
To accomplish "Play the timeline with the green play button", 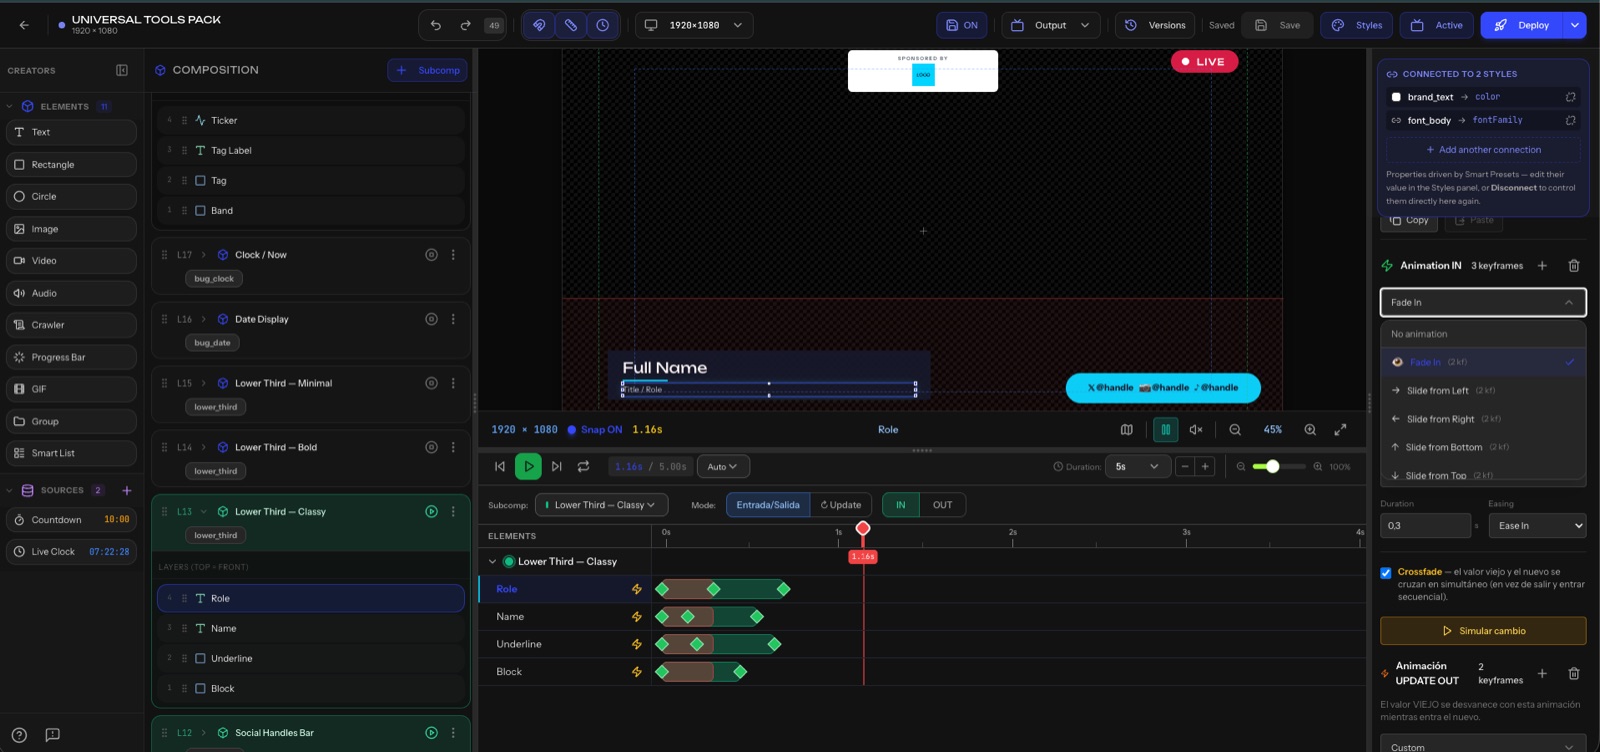I will (528, 466).
